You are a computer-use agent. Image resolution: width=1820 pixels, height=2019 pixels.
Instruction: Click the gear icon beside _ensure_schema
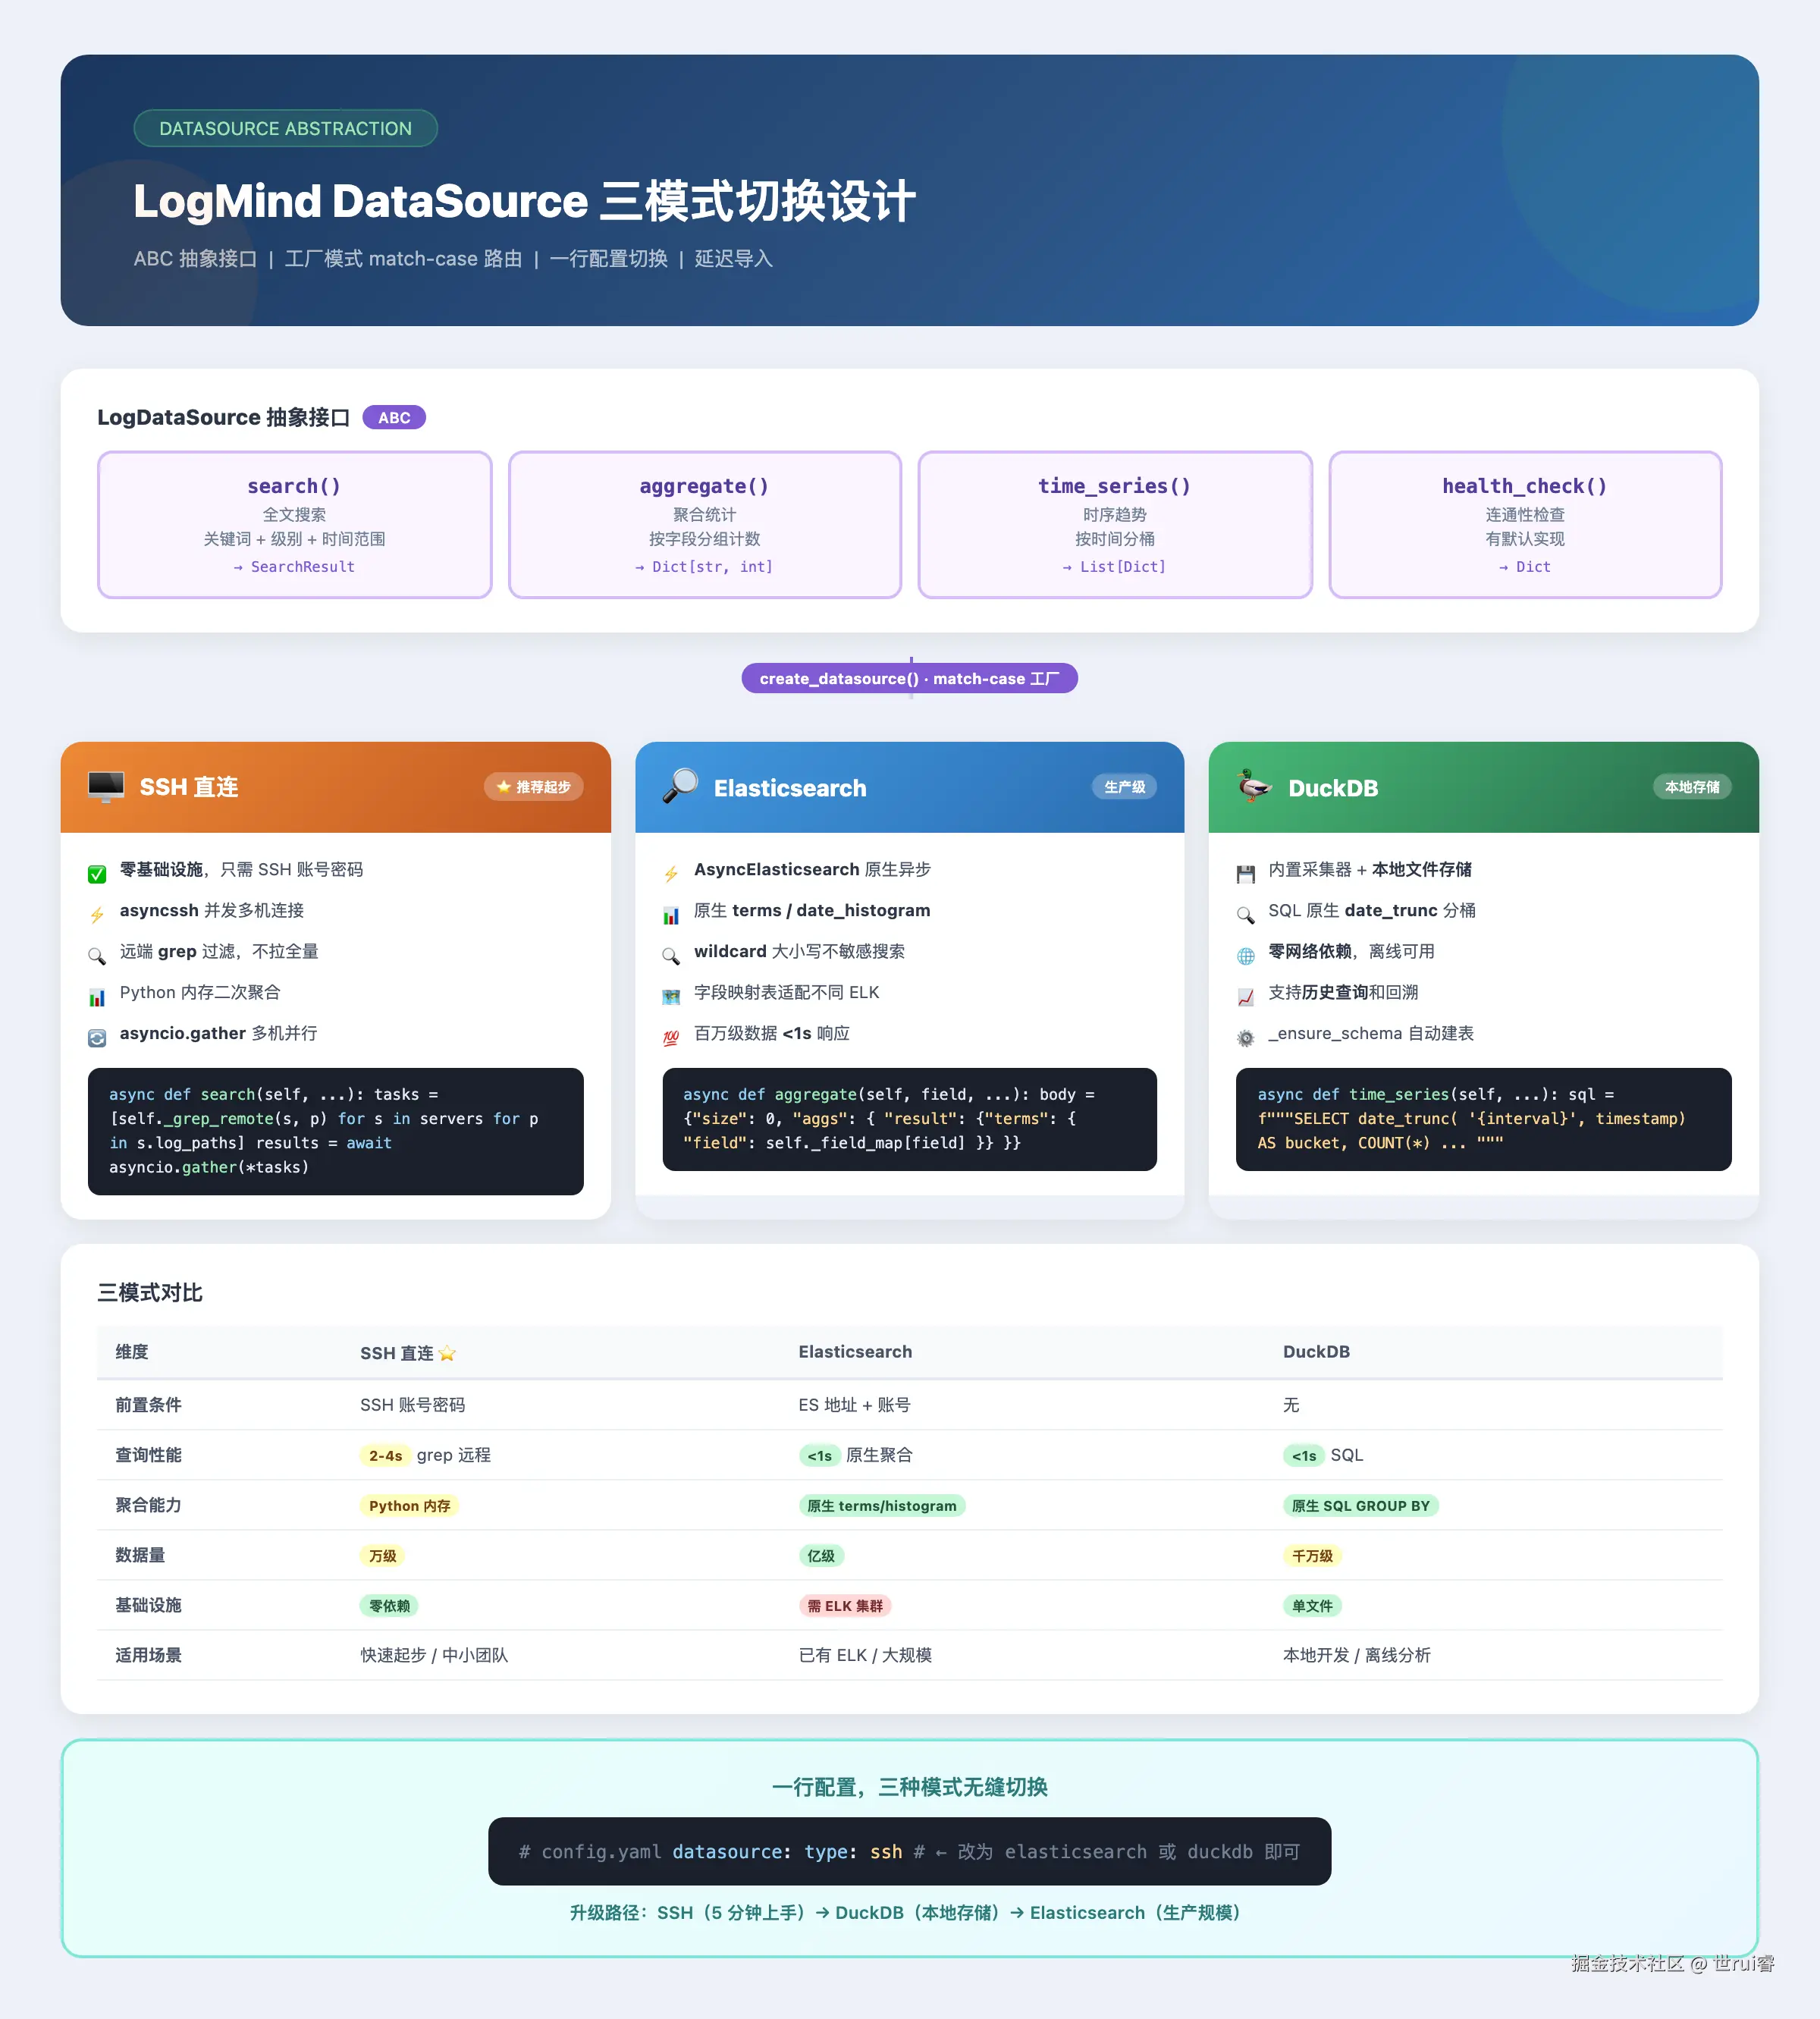point(1245,1038)
